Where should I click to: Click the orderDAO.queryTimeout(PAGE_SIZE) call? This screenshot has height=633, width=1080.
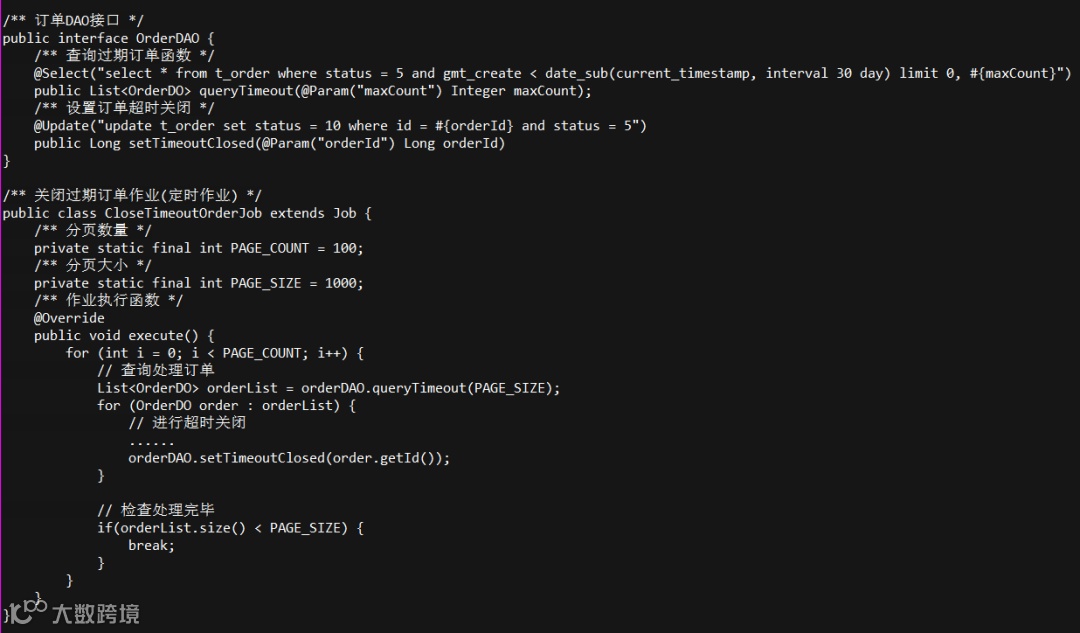point(430,388)
